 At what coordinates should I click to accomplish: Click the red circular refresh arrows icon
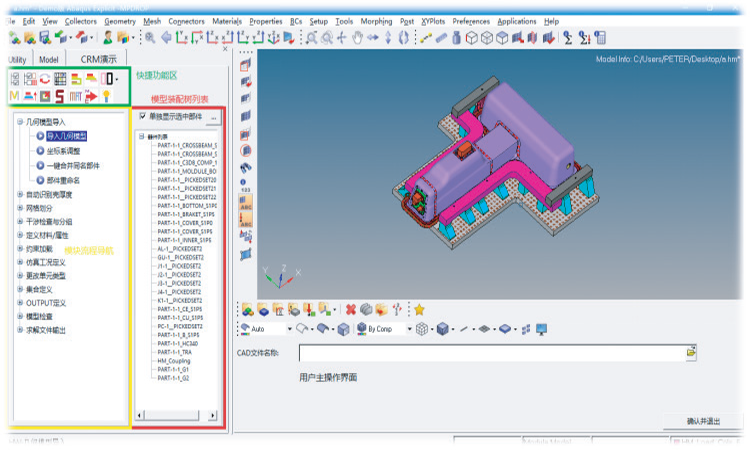(44, 78)
